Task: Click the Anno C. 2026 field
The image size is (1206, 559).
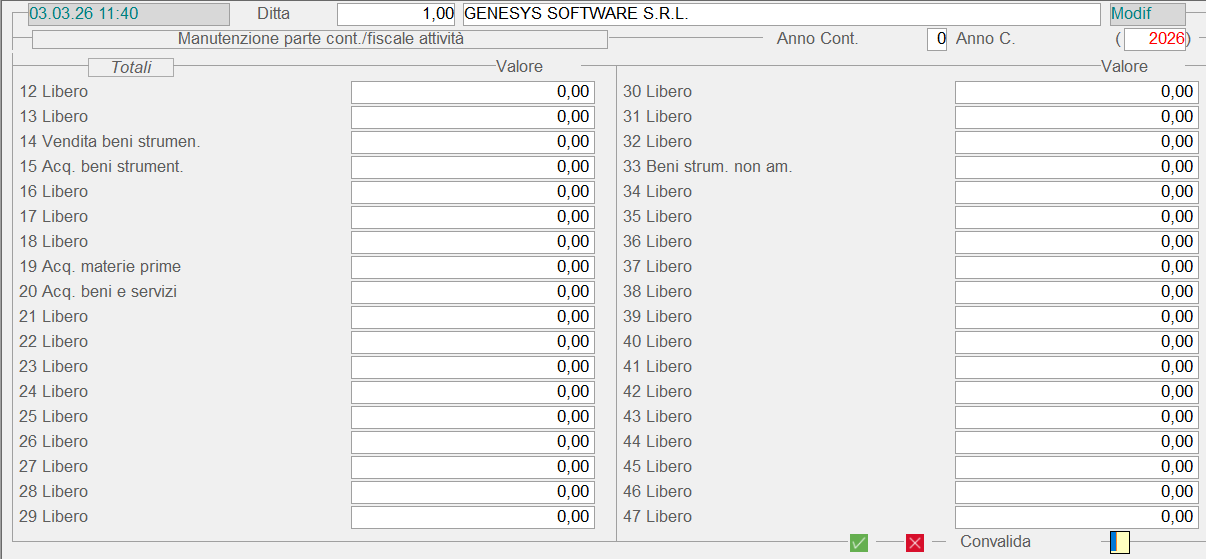Action: tap(1155, 39)
